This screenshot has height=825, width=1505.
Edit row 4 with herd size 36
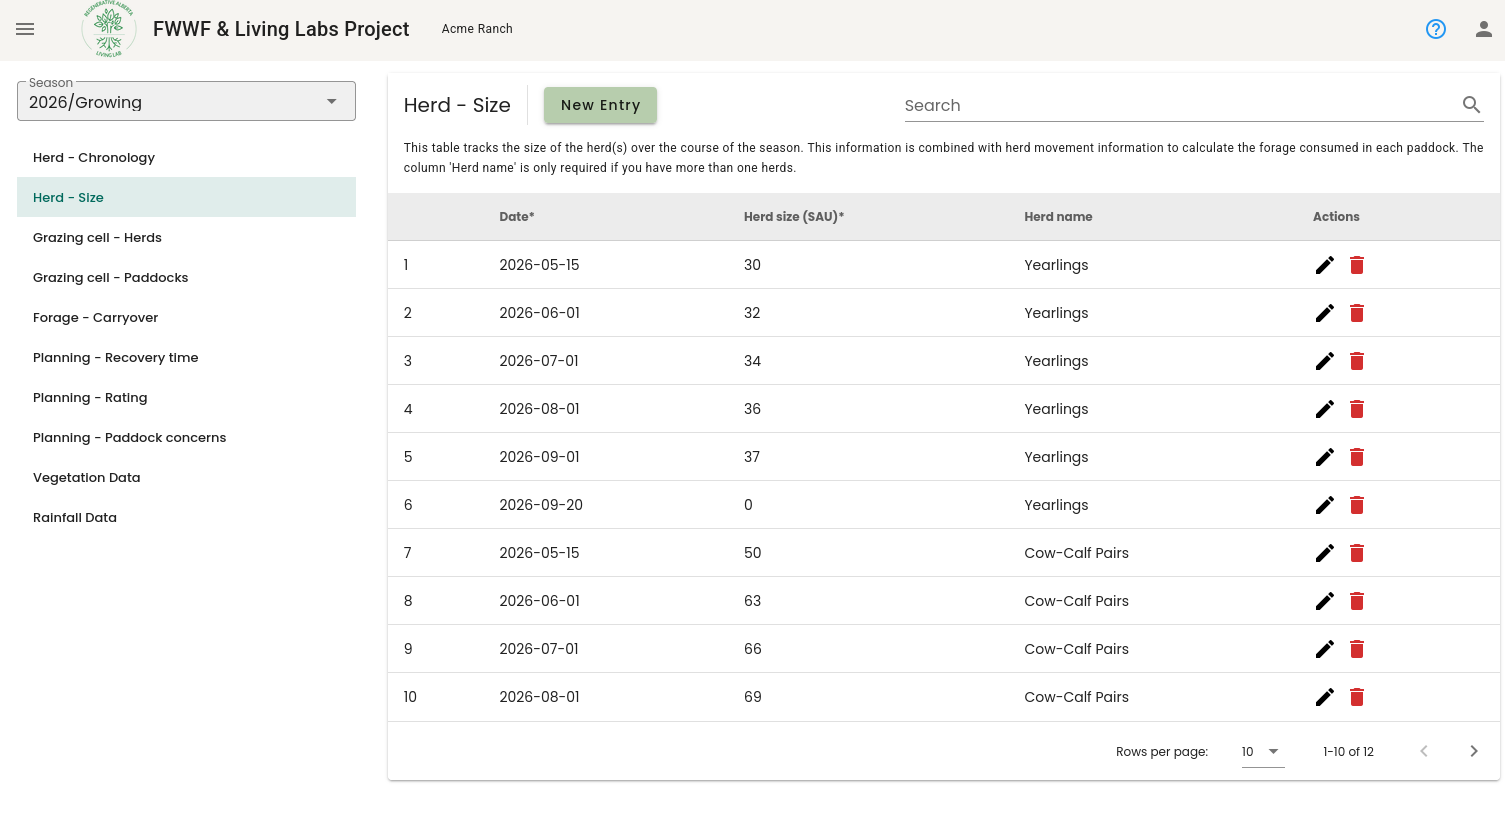pos(1325,409)
